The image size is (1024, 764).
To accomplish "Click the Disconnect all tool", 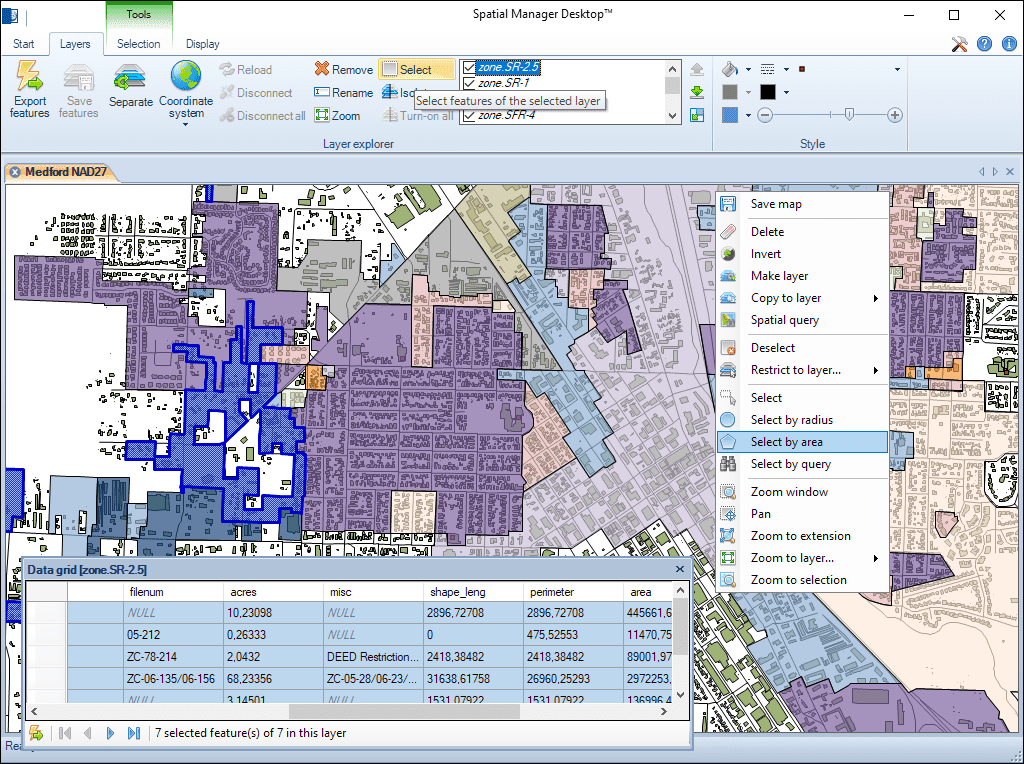I will coord(263,116).
